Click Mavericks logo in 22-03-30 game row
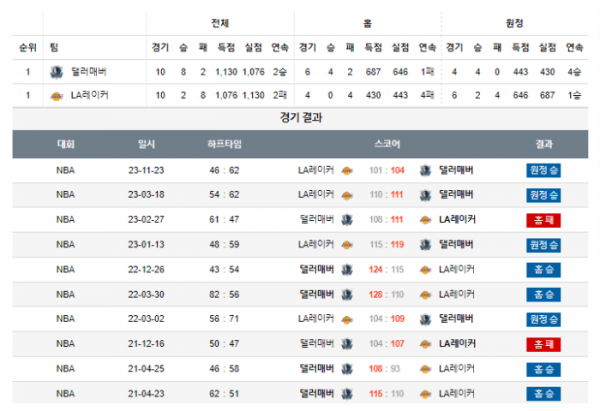 click(347, 295)
